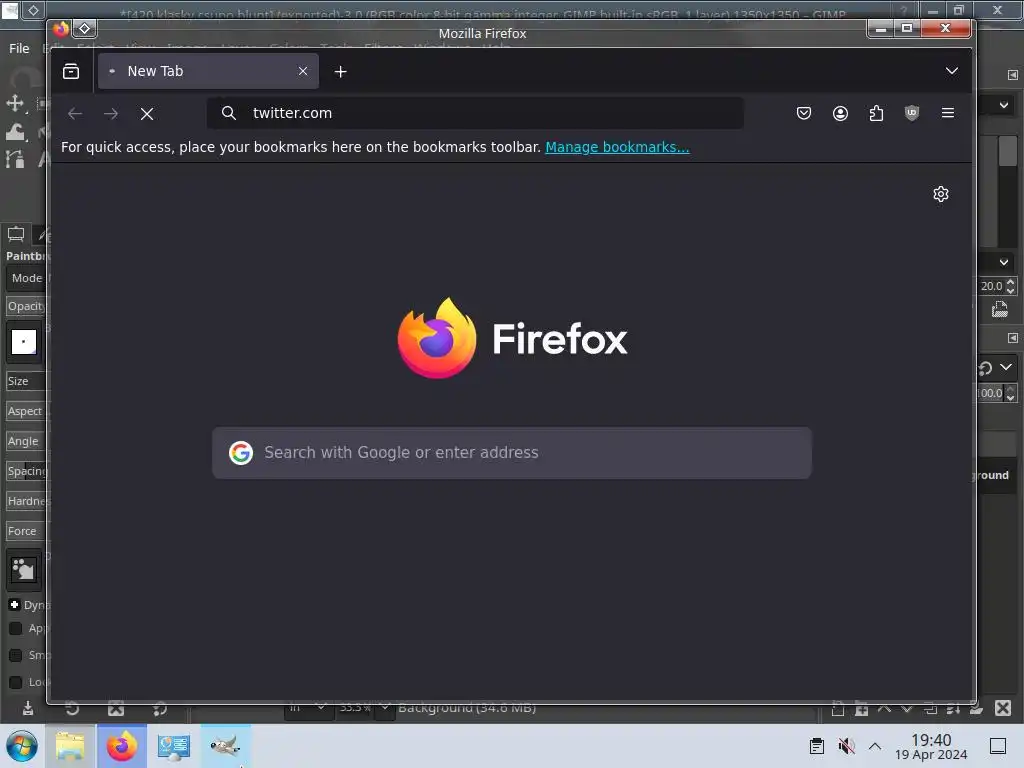This screenshot has height=768, width=1024.
Task: Open the clock showing 19:40
Action: coord(931,746)
